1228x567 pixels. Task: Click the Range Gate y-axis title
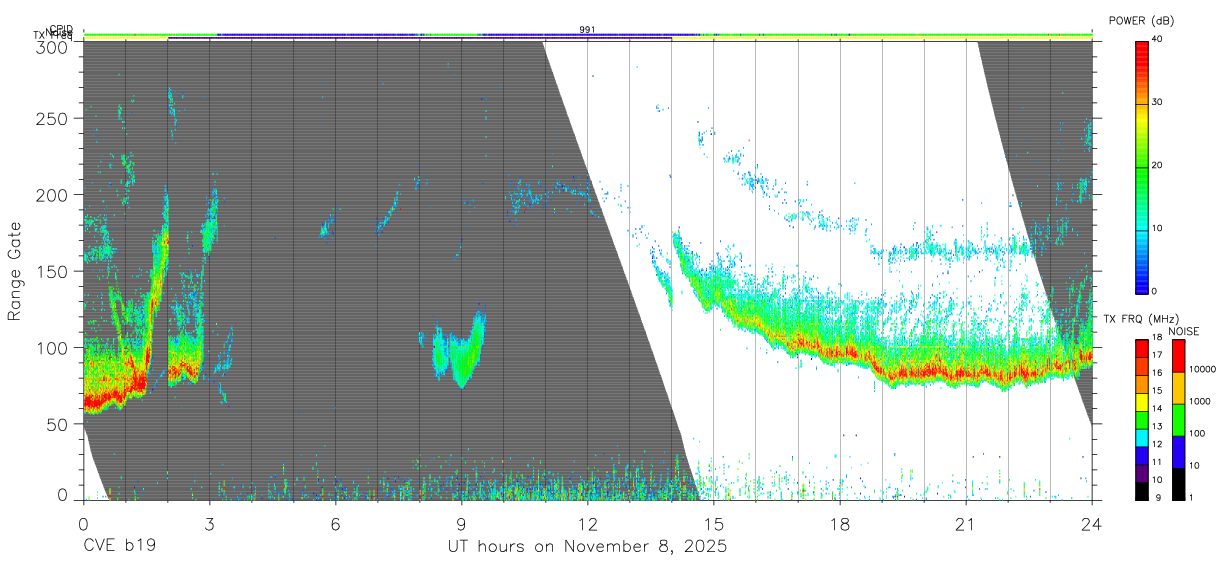click(15, 272)
